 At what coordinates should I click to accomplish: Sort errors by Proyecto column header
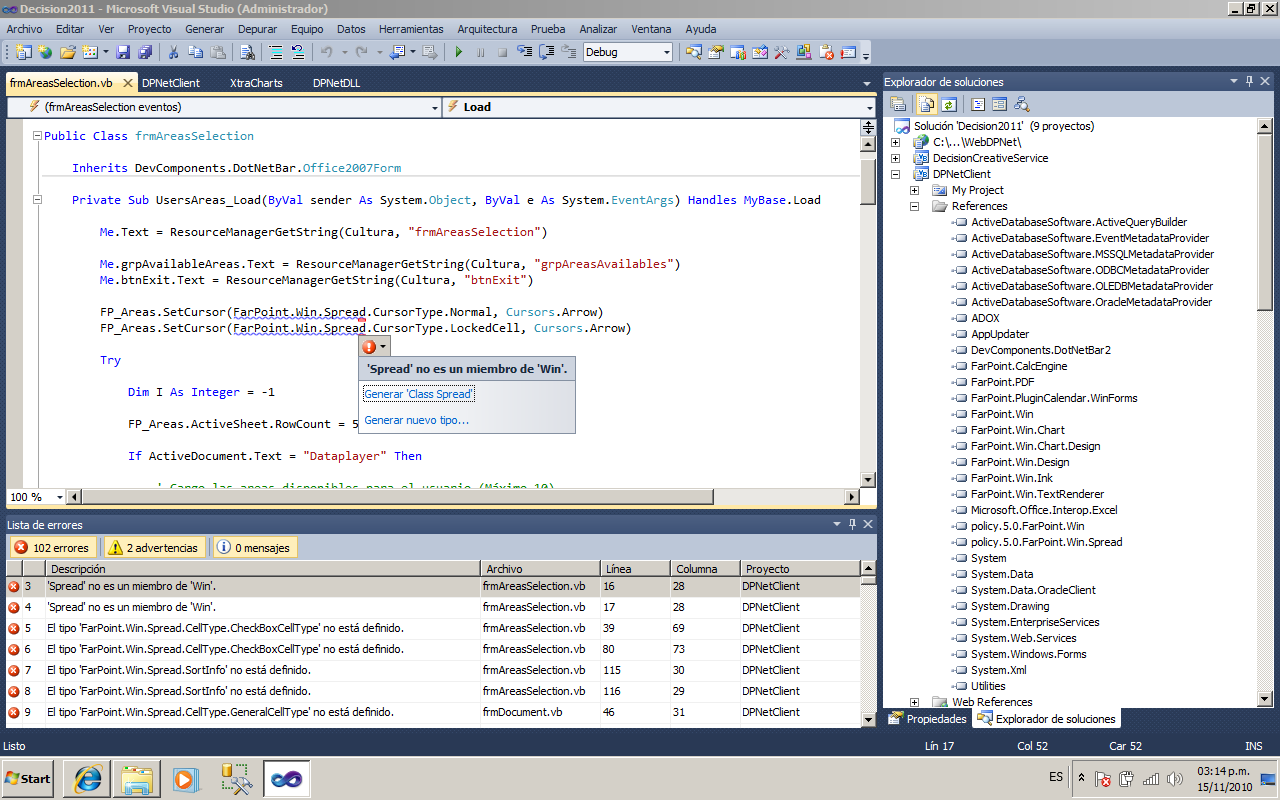click(799, 569)
